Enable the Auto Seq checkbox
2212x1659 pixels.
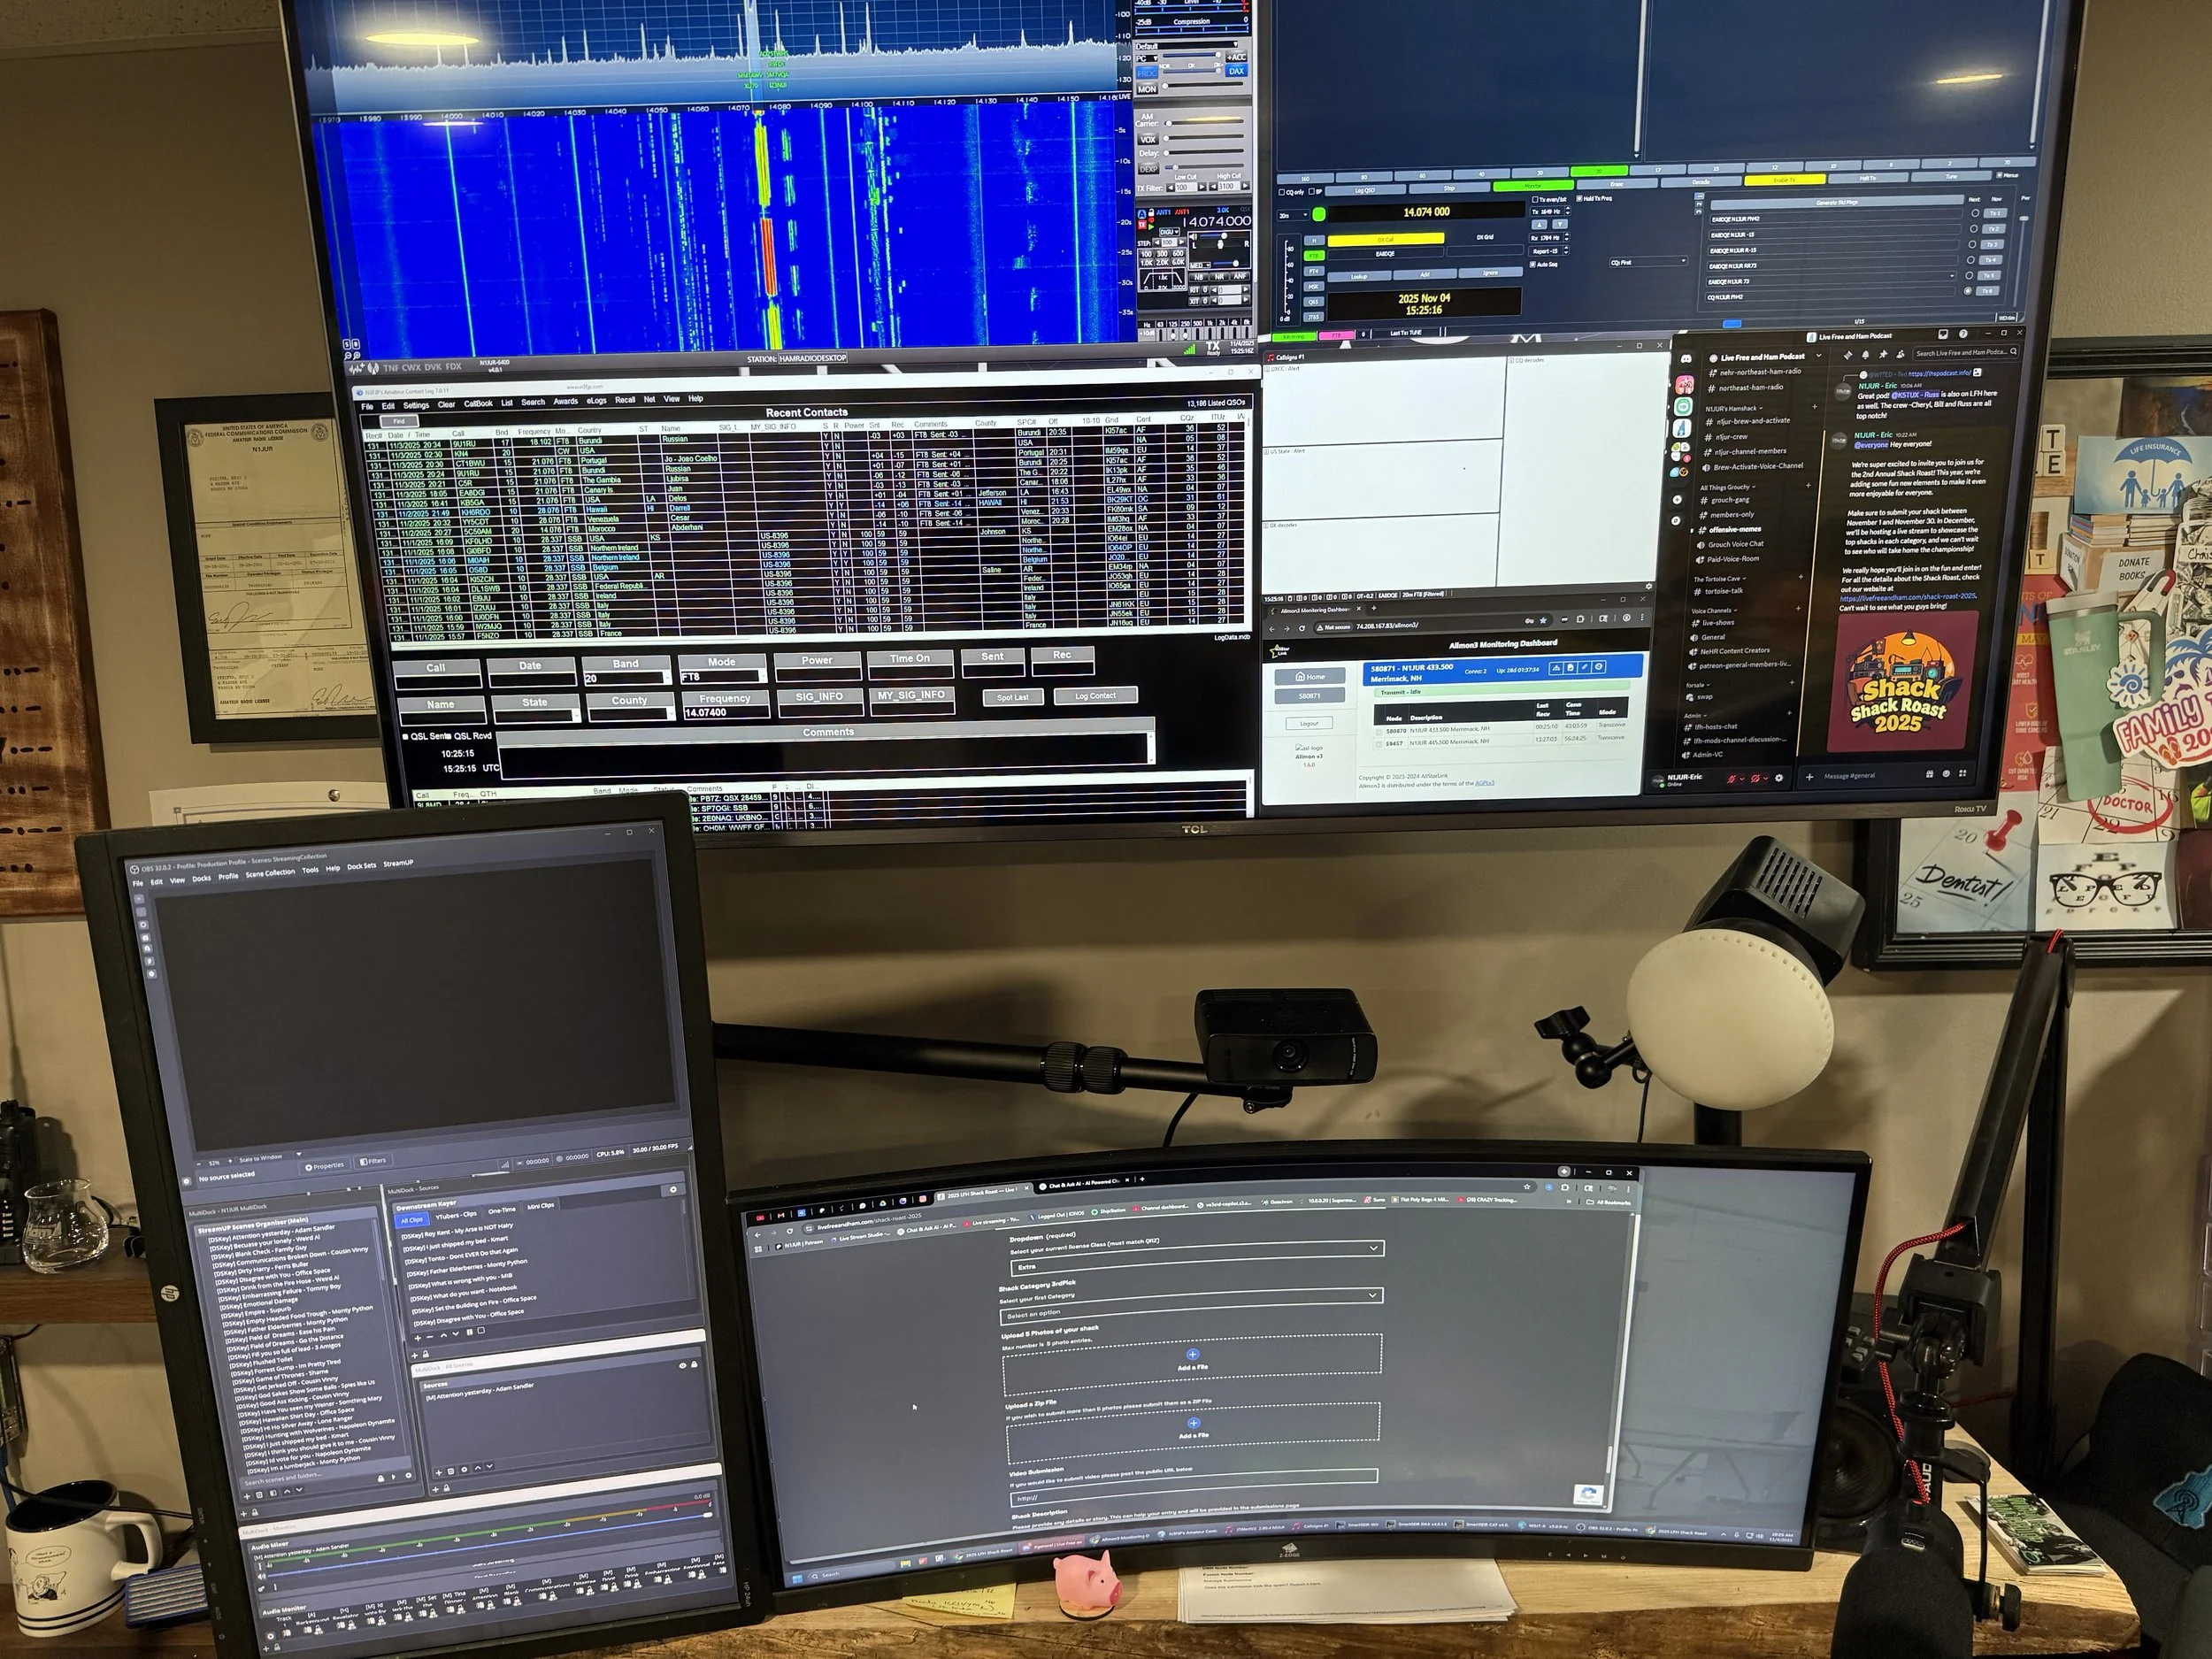pyautogui.click(x=1534, y=265)
